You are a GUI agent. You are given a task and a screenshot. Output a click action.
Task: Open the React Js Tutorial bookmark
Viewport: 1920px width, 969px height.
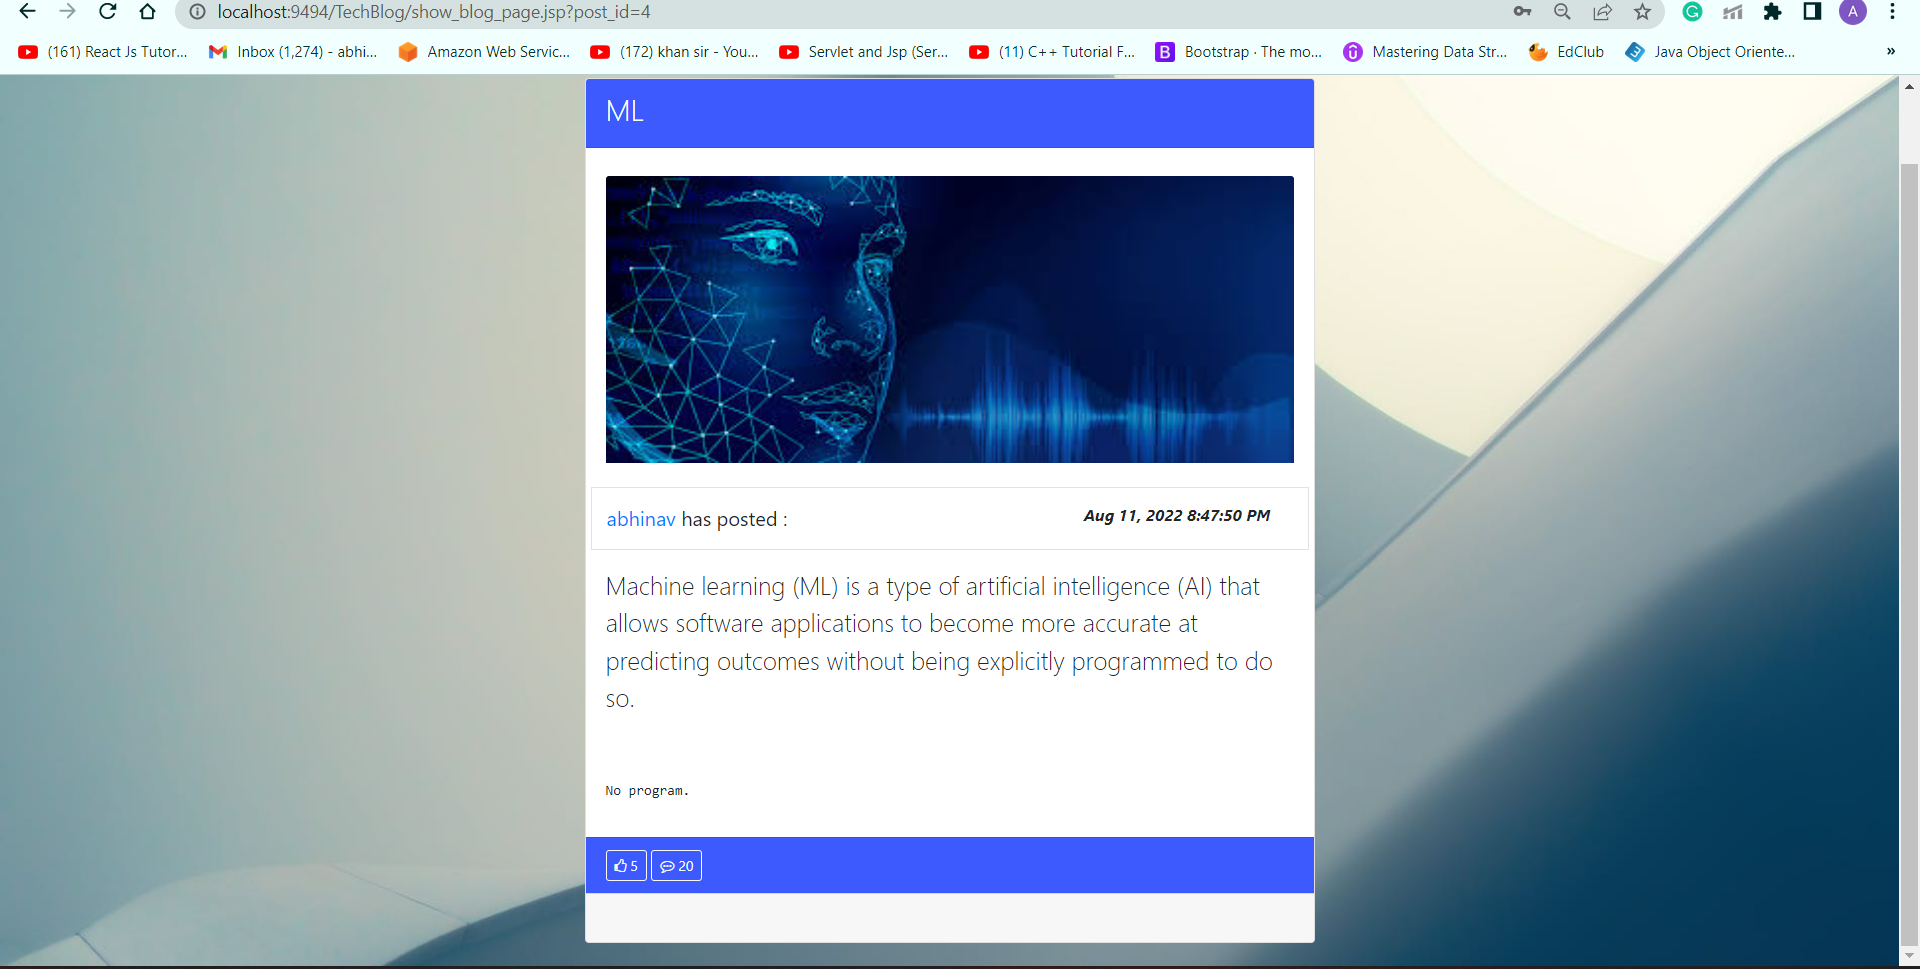[x=103, y=52]
